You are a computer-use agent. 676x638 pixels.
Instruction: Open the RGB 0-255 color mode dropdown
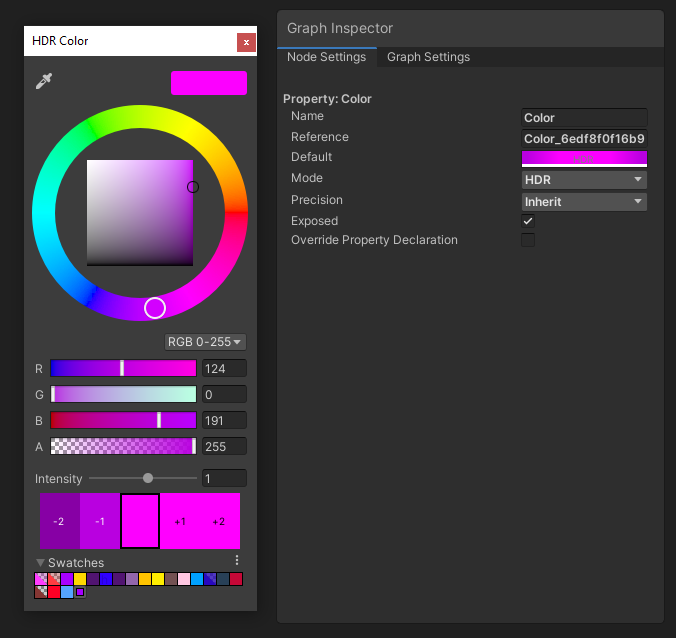click(205, 342)
